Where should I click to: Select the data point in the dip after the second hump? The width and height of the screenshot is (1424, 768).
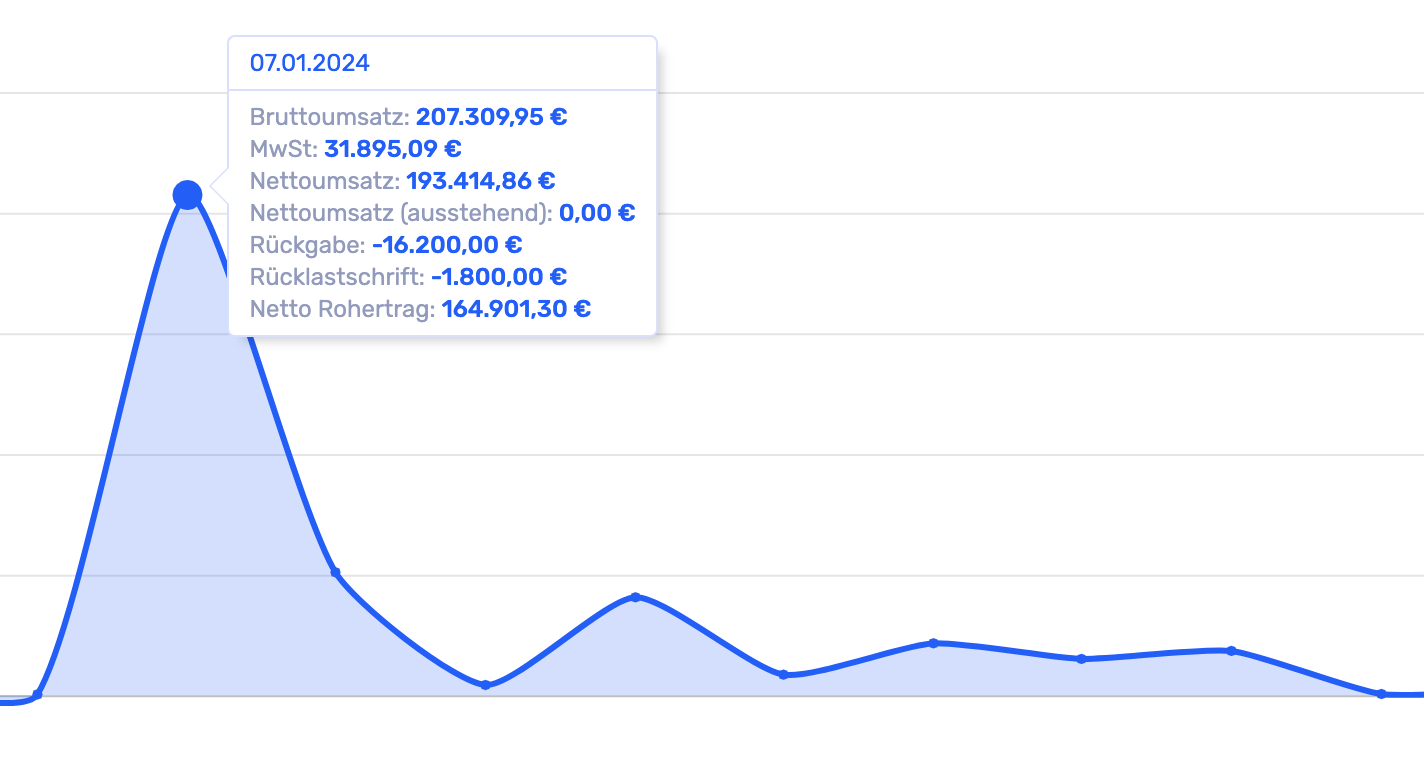[784, 675]
